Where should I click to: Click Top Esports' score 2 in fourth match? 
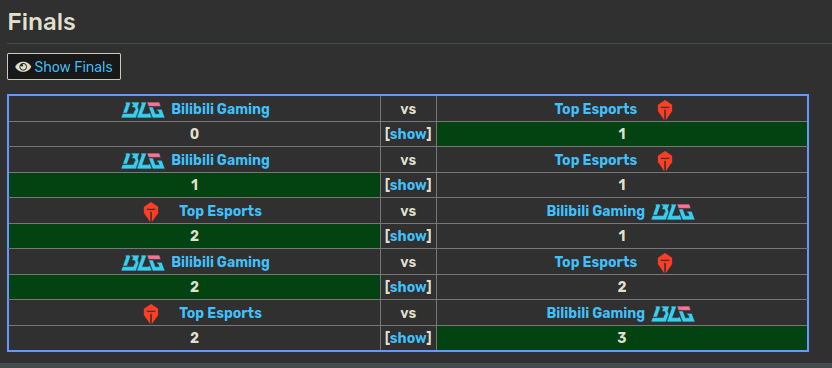pyautogui.click(x=622, y=287)
